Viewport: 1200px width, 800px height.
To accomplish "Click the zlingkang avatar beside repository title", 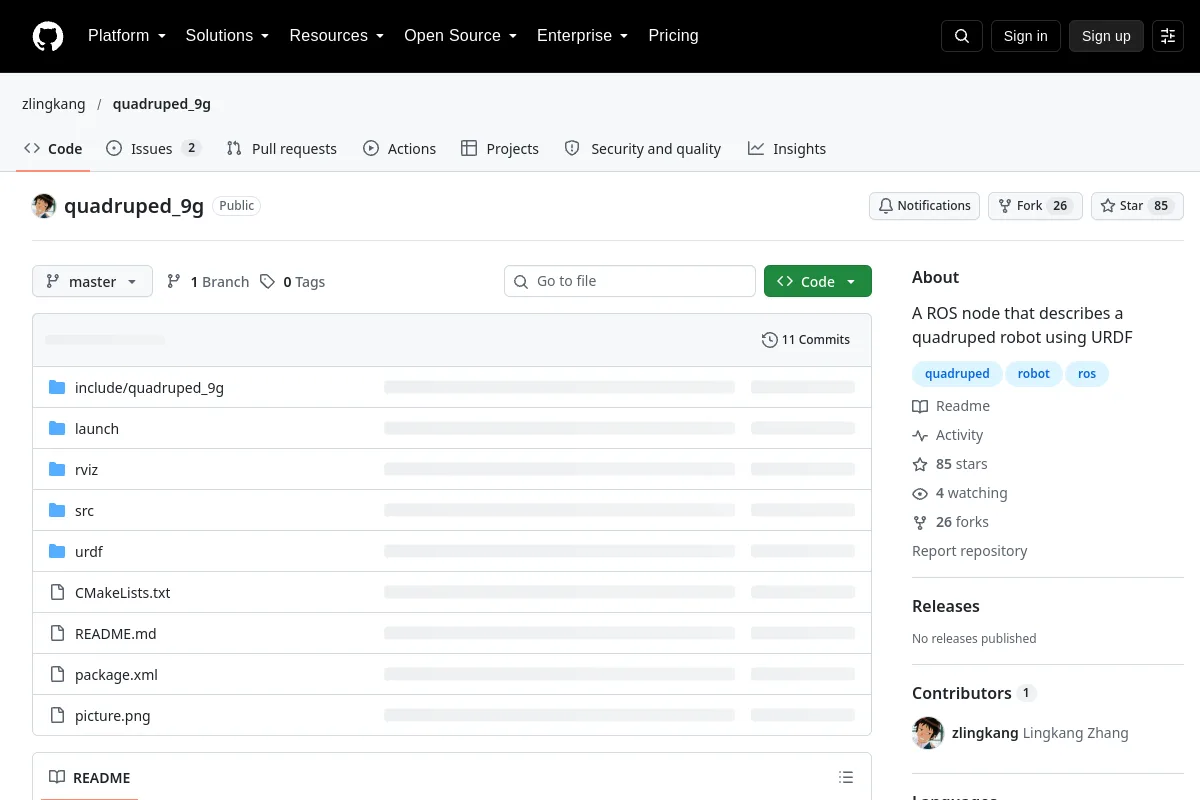I will click(44, 206).
